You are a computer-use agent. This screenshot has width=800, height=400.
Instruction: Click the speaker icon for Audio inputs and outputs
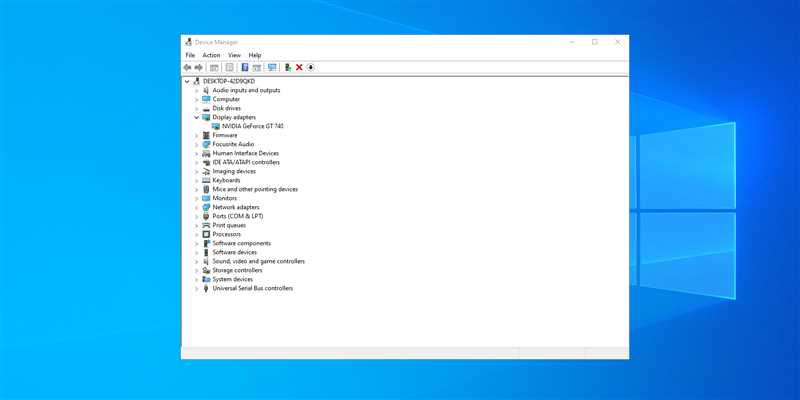click(206, 90)
